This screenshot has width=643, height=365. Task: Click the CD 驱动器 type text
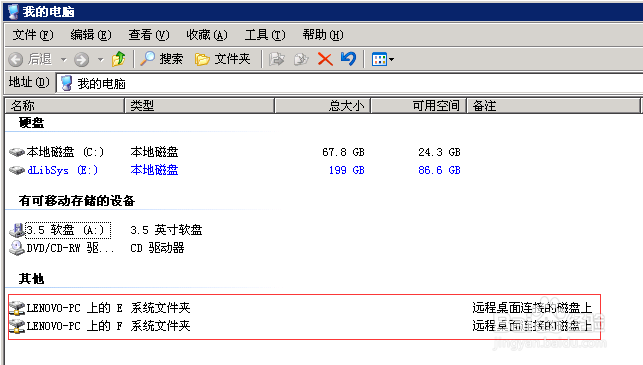[157, 248]
